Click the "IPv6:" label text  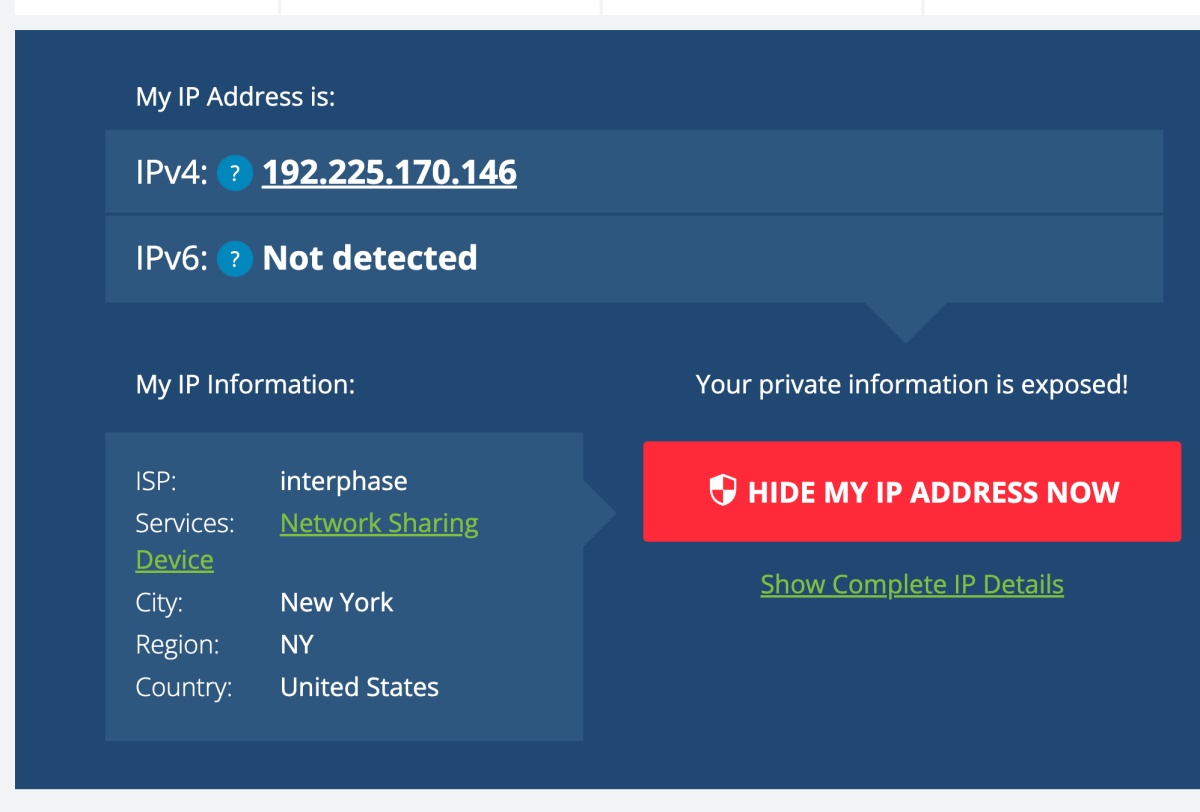point(171,259)
